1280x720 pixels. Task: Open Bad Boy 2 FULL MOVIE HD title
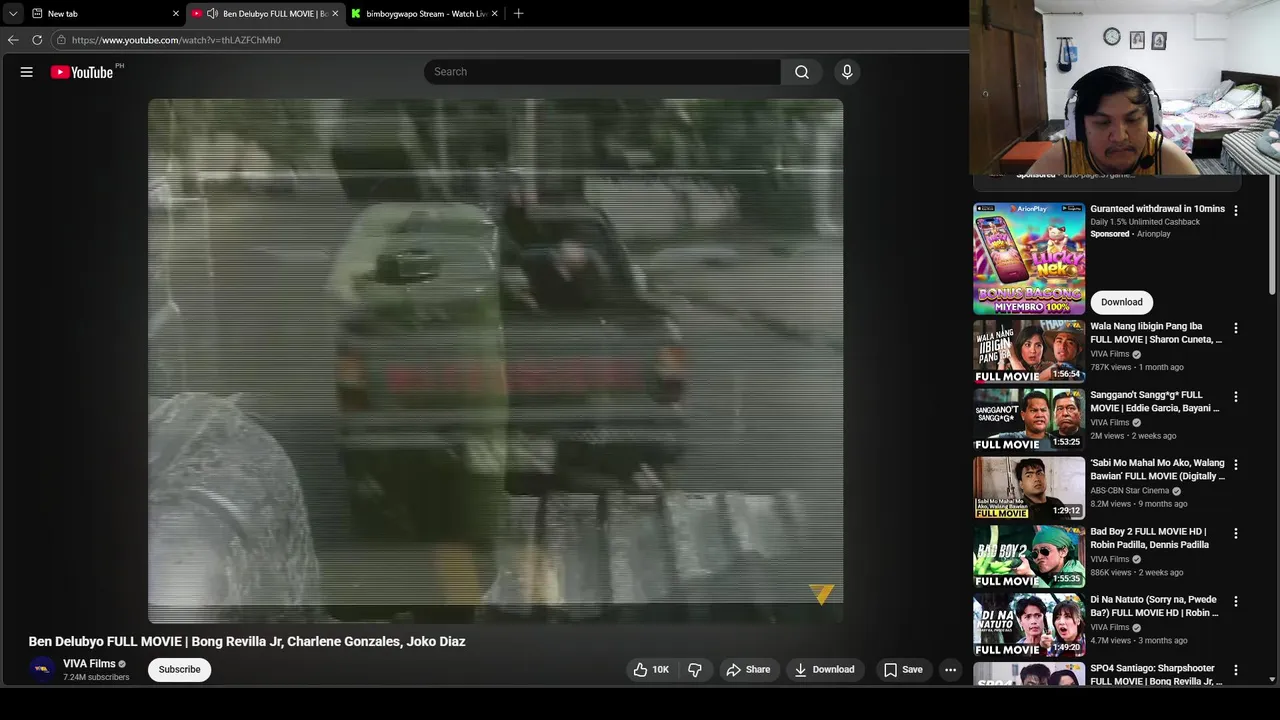point(1150,538)
